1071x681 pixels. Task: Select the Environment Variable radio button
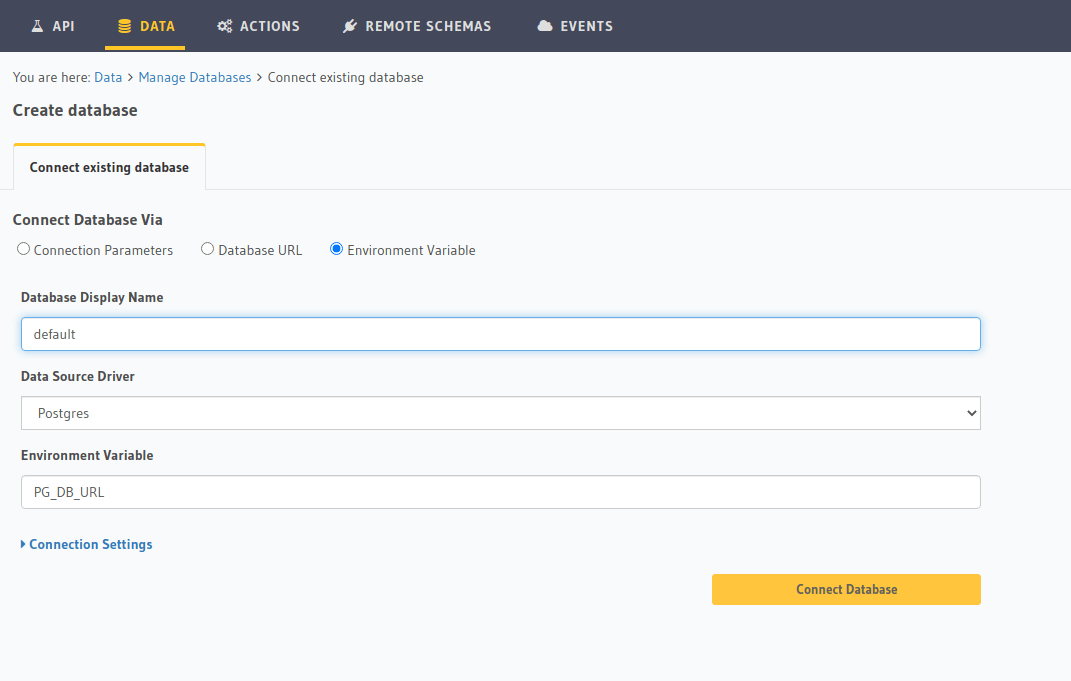point(336,249)
